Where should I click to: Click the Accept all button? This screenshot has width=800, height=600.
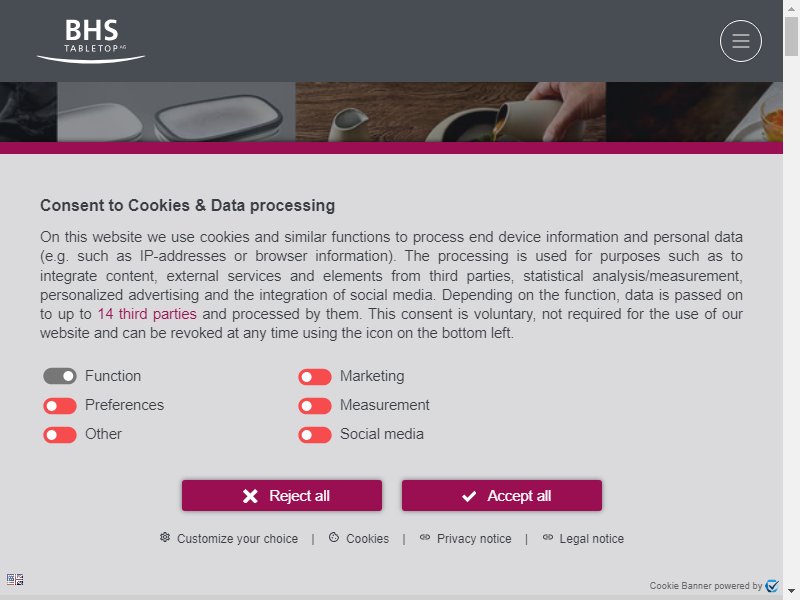(502, 495)
